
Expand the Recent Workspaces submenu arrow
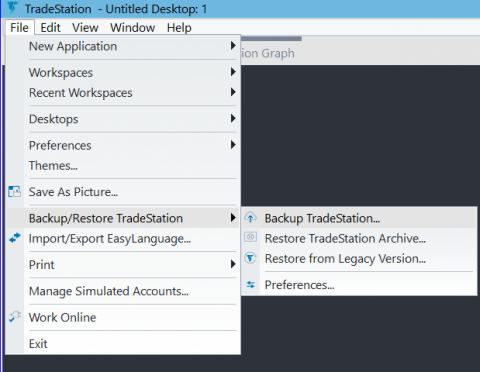(x=233, y=92)
